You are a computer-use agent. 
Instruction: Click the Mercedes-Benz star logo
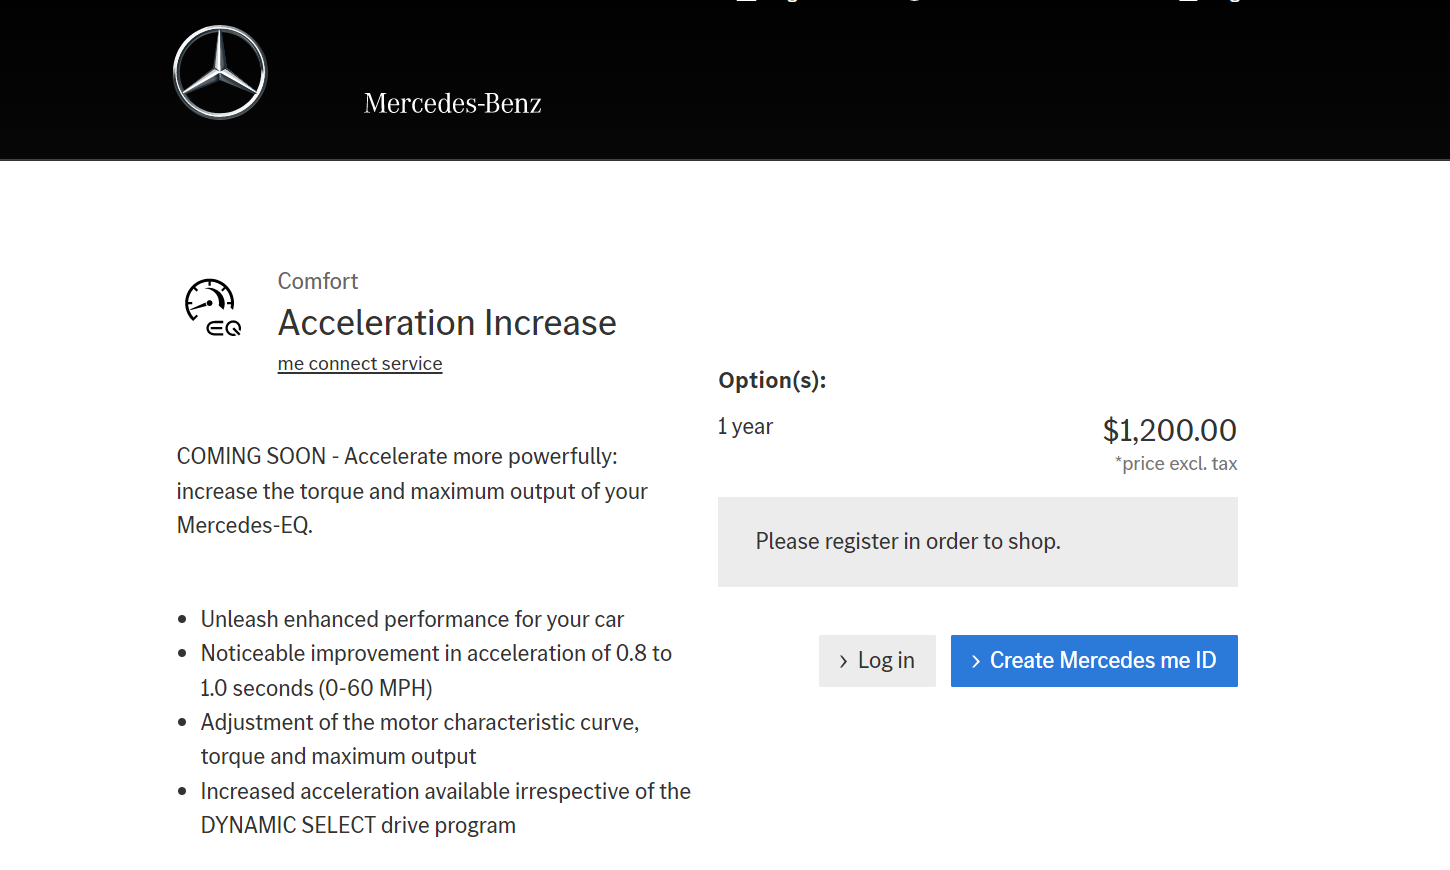220,72
